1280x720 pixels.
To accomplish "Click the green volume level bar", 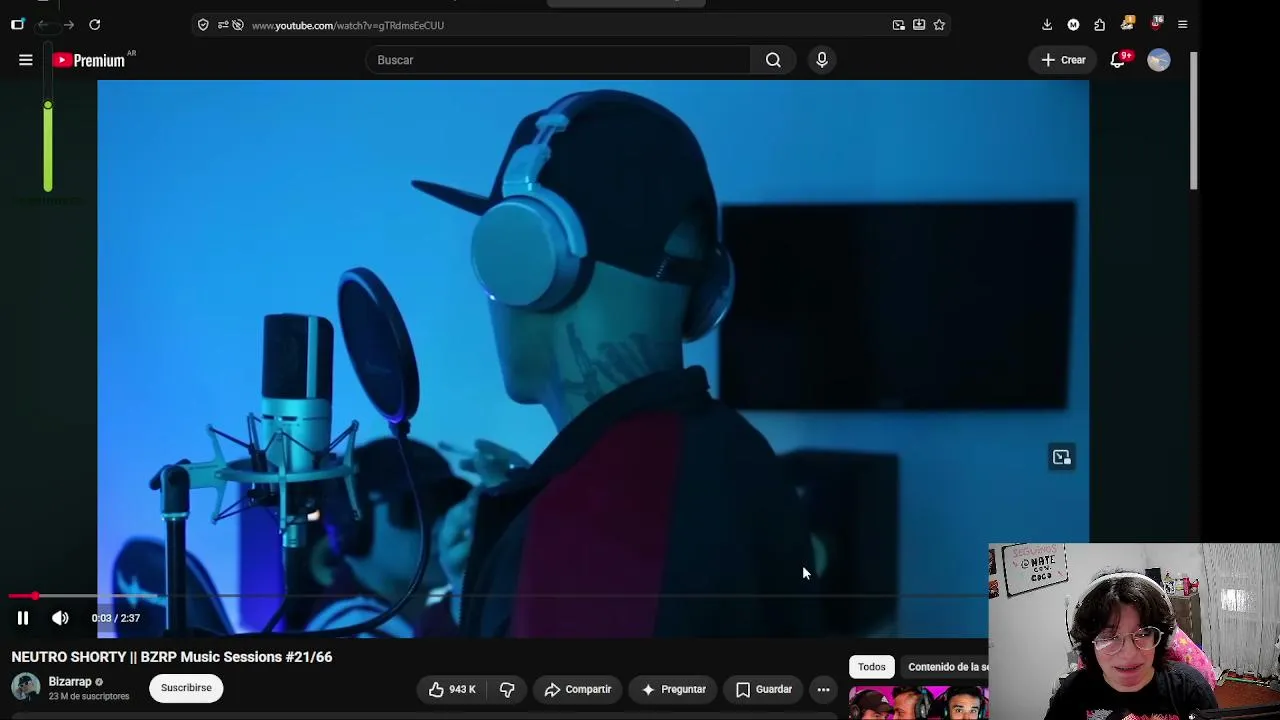I will (x=47, y=146).
